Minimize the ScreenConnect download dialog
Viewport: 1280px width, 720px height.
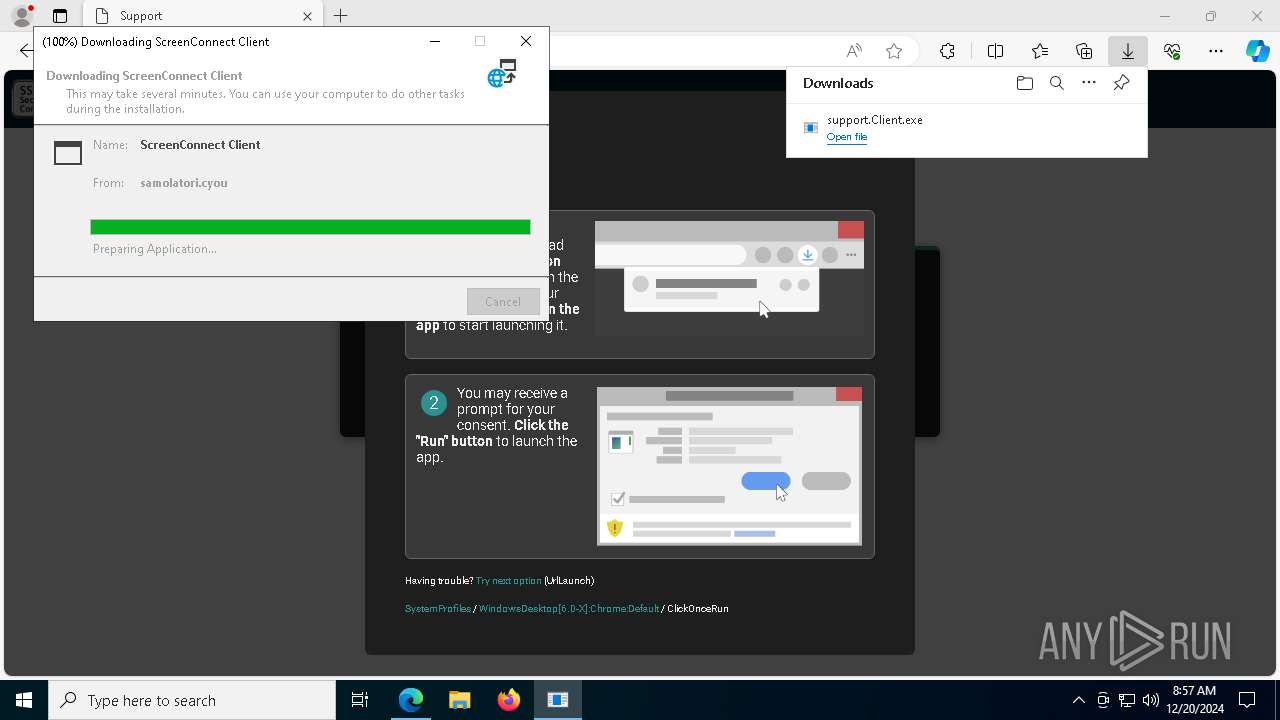click(x=435, y=41)
